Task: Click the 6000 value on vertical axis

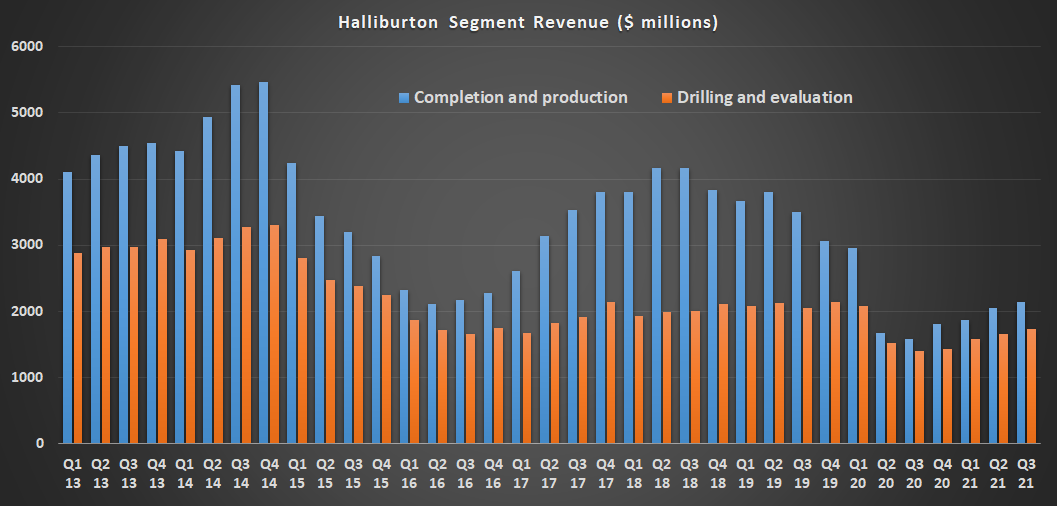Action: click(27, 47)
